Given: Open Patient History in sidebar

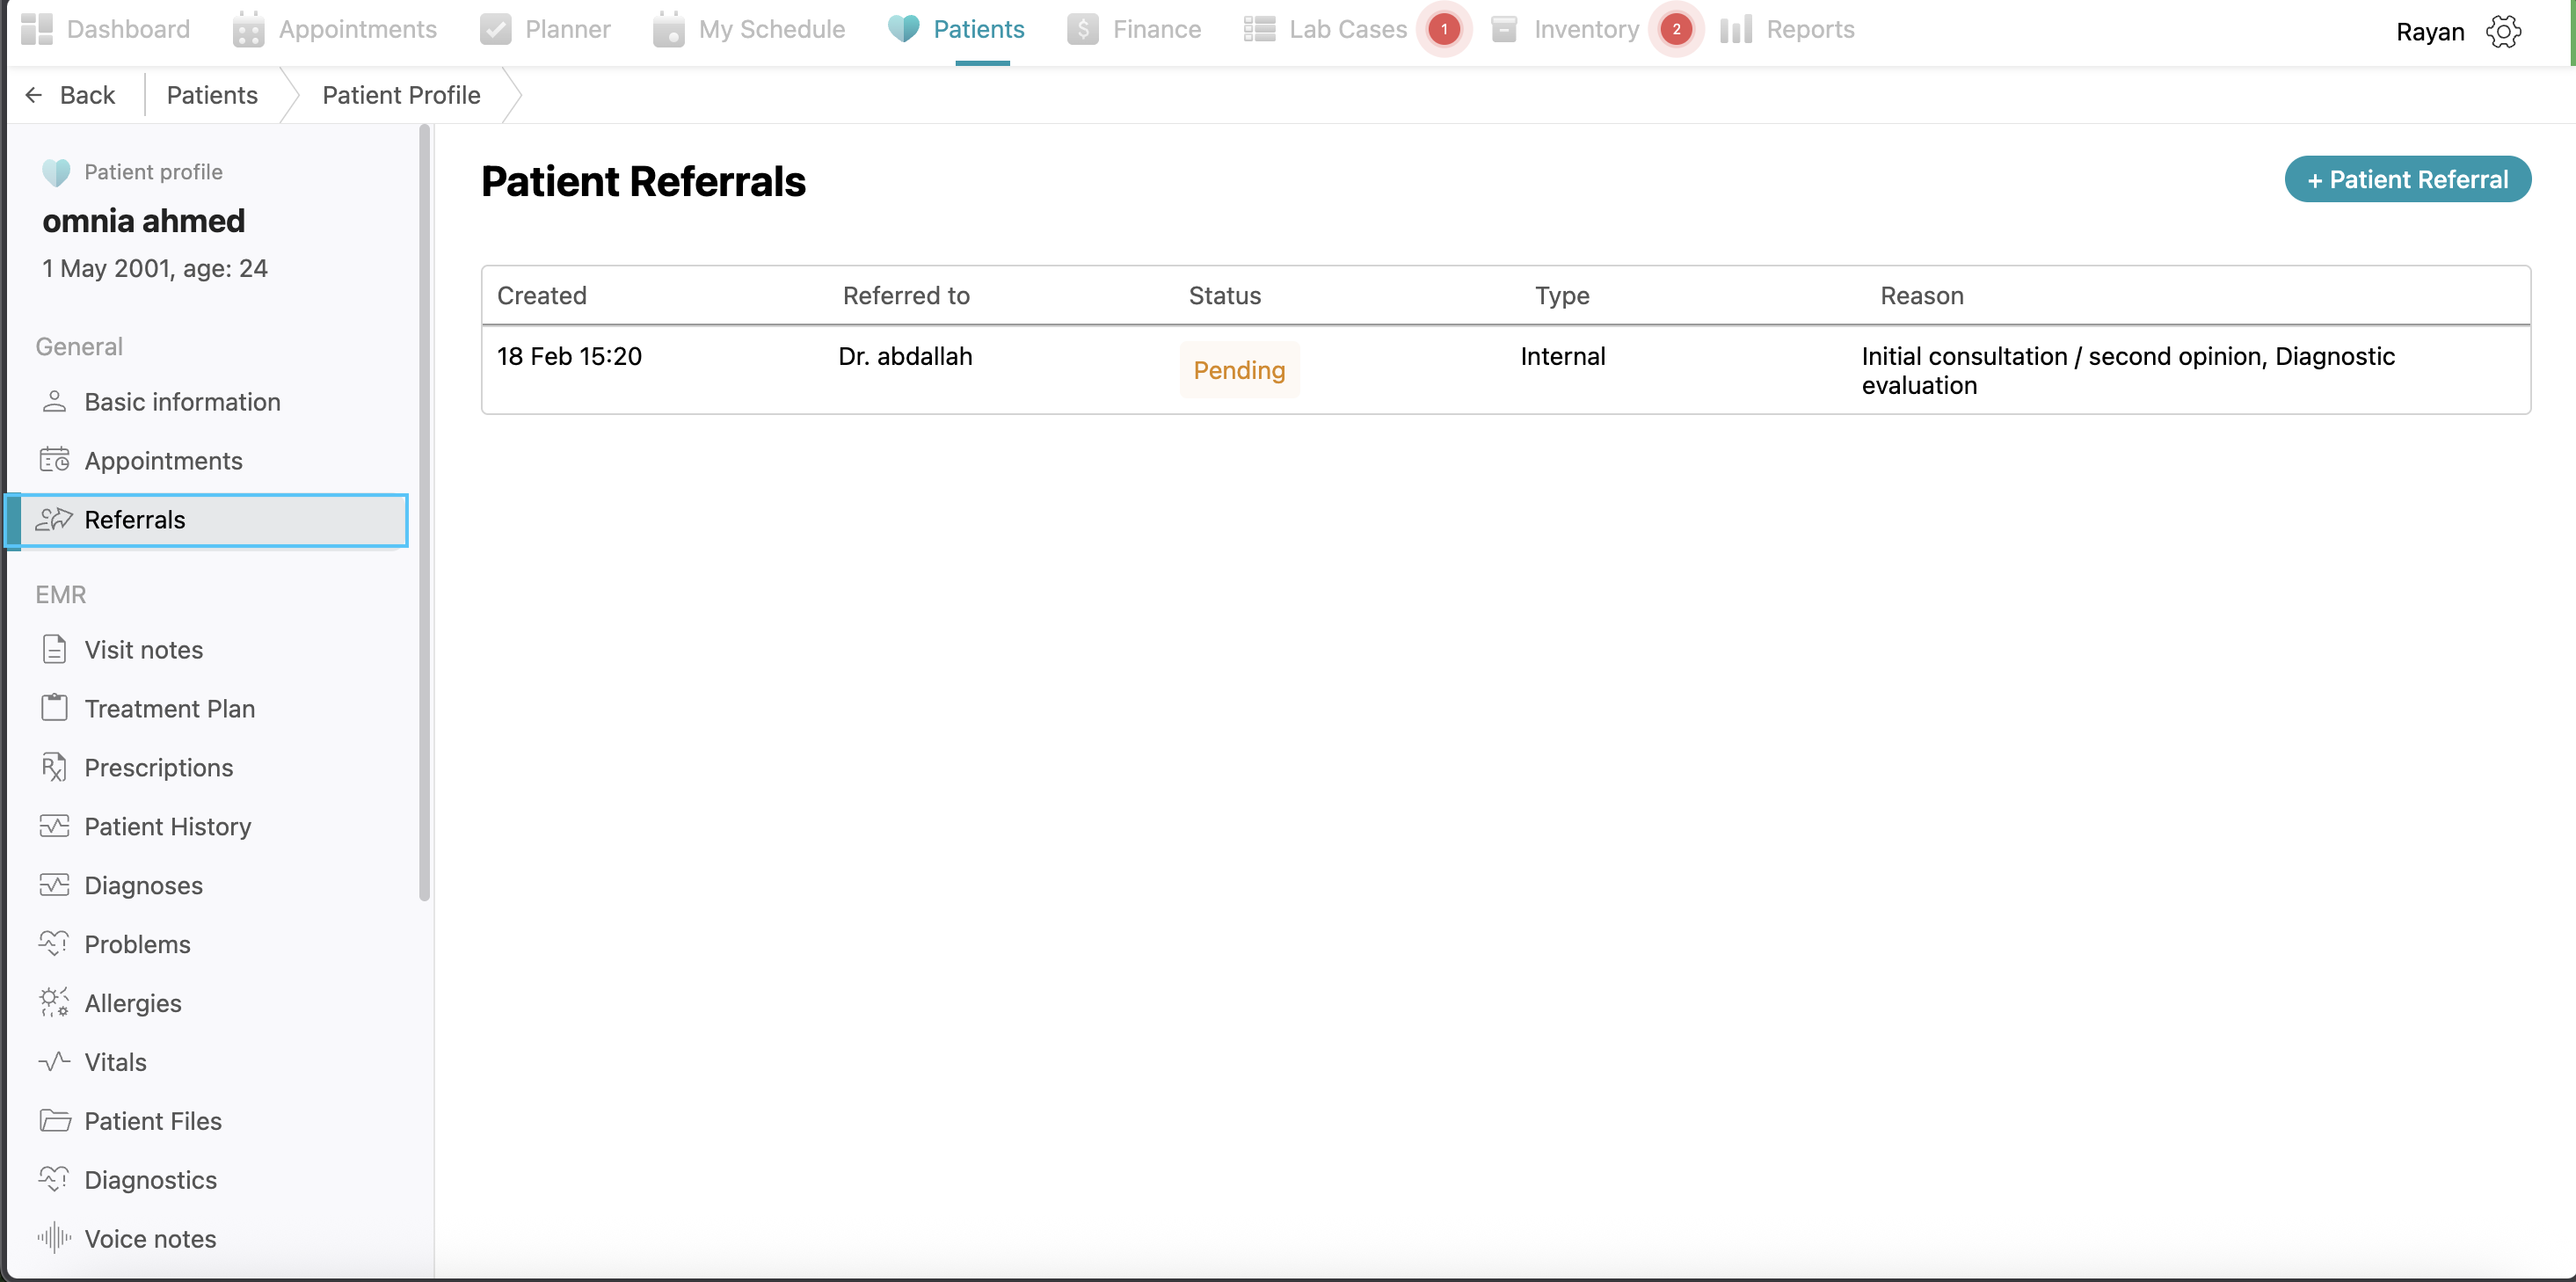Looking at the screenshot, I should [x=167, y=826].
